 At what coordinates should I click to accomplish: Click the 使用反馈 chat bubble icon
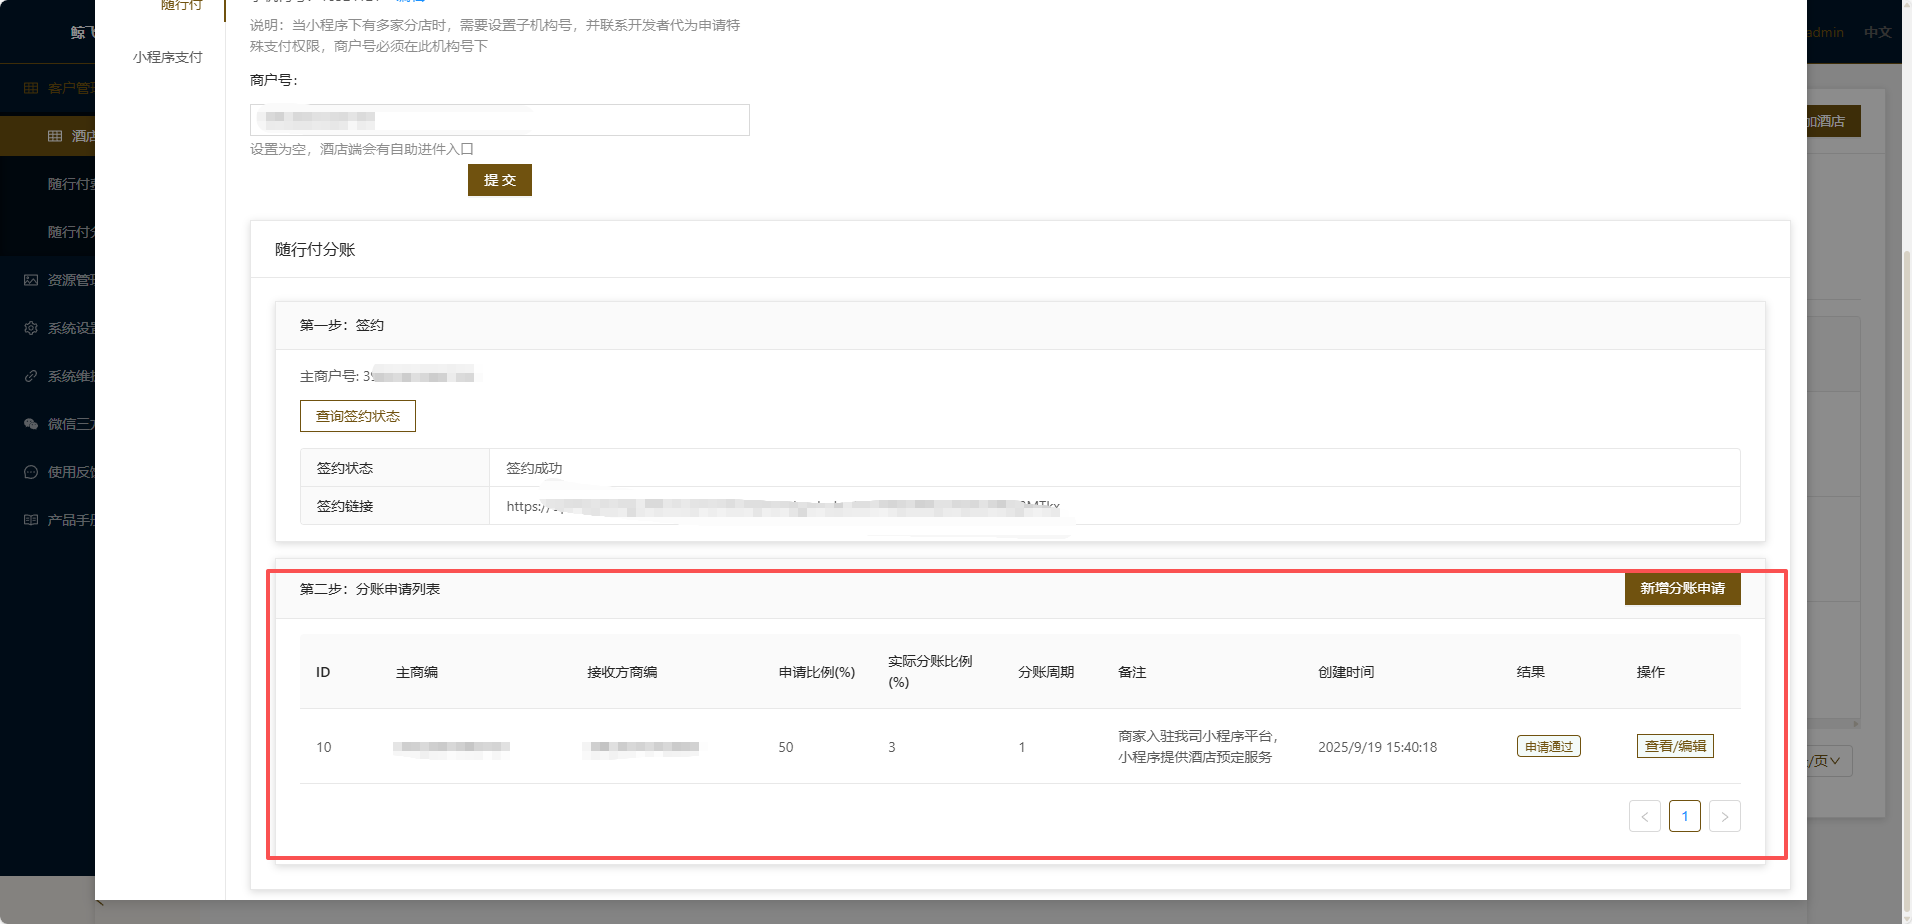click(31, 472)
